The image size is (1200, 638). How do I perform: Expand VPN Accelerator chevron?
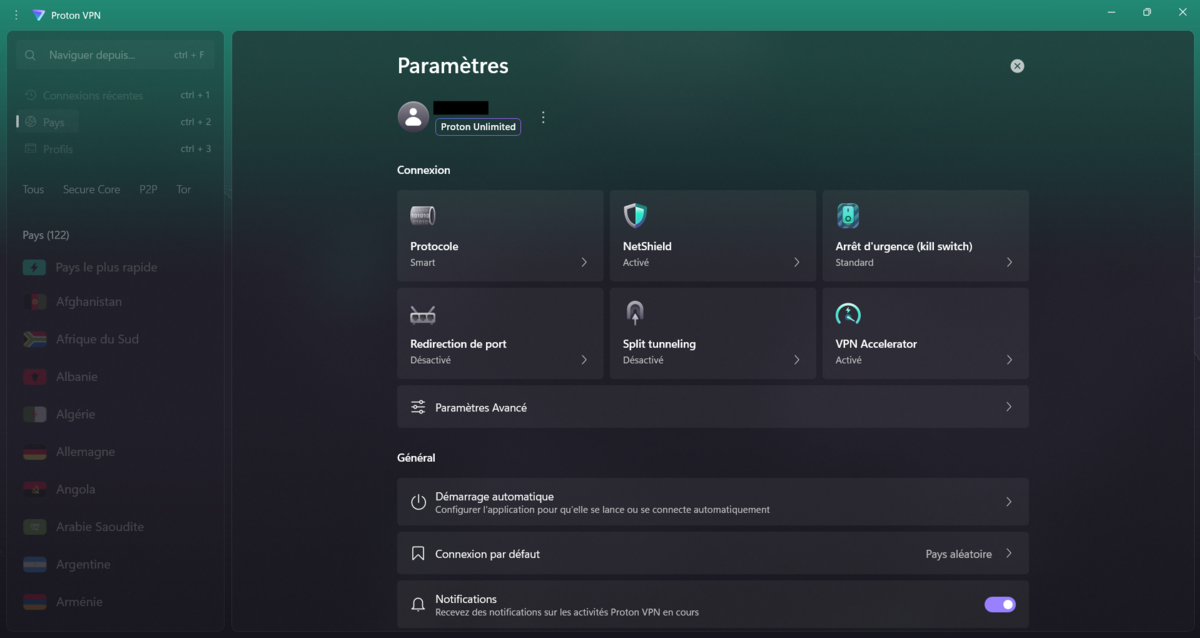coord(1009,360)
